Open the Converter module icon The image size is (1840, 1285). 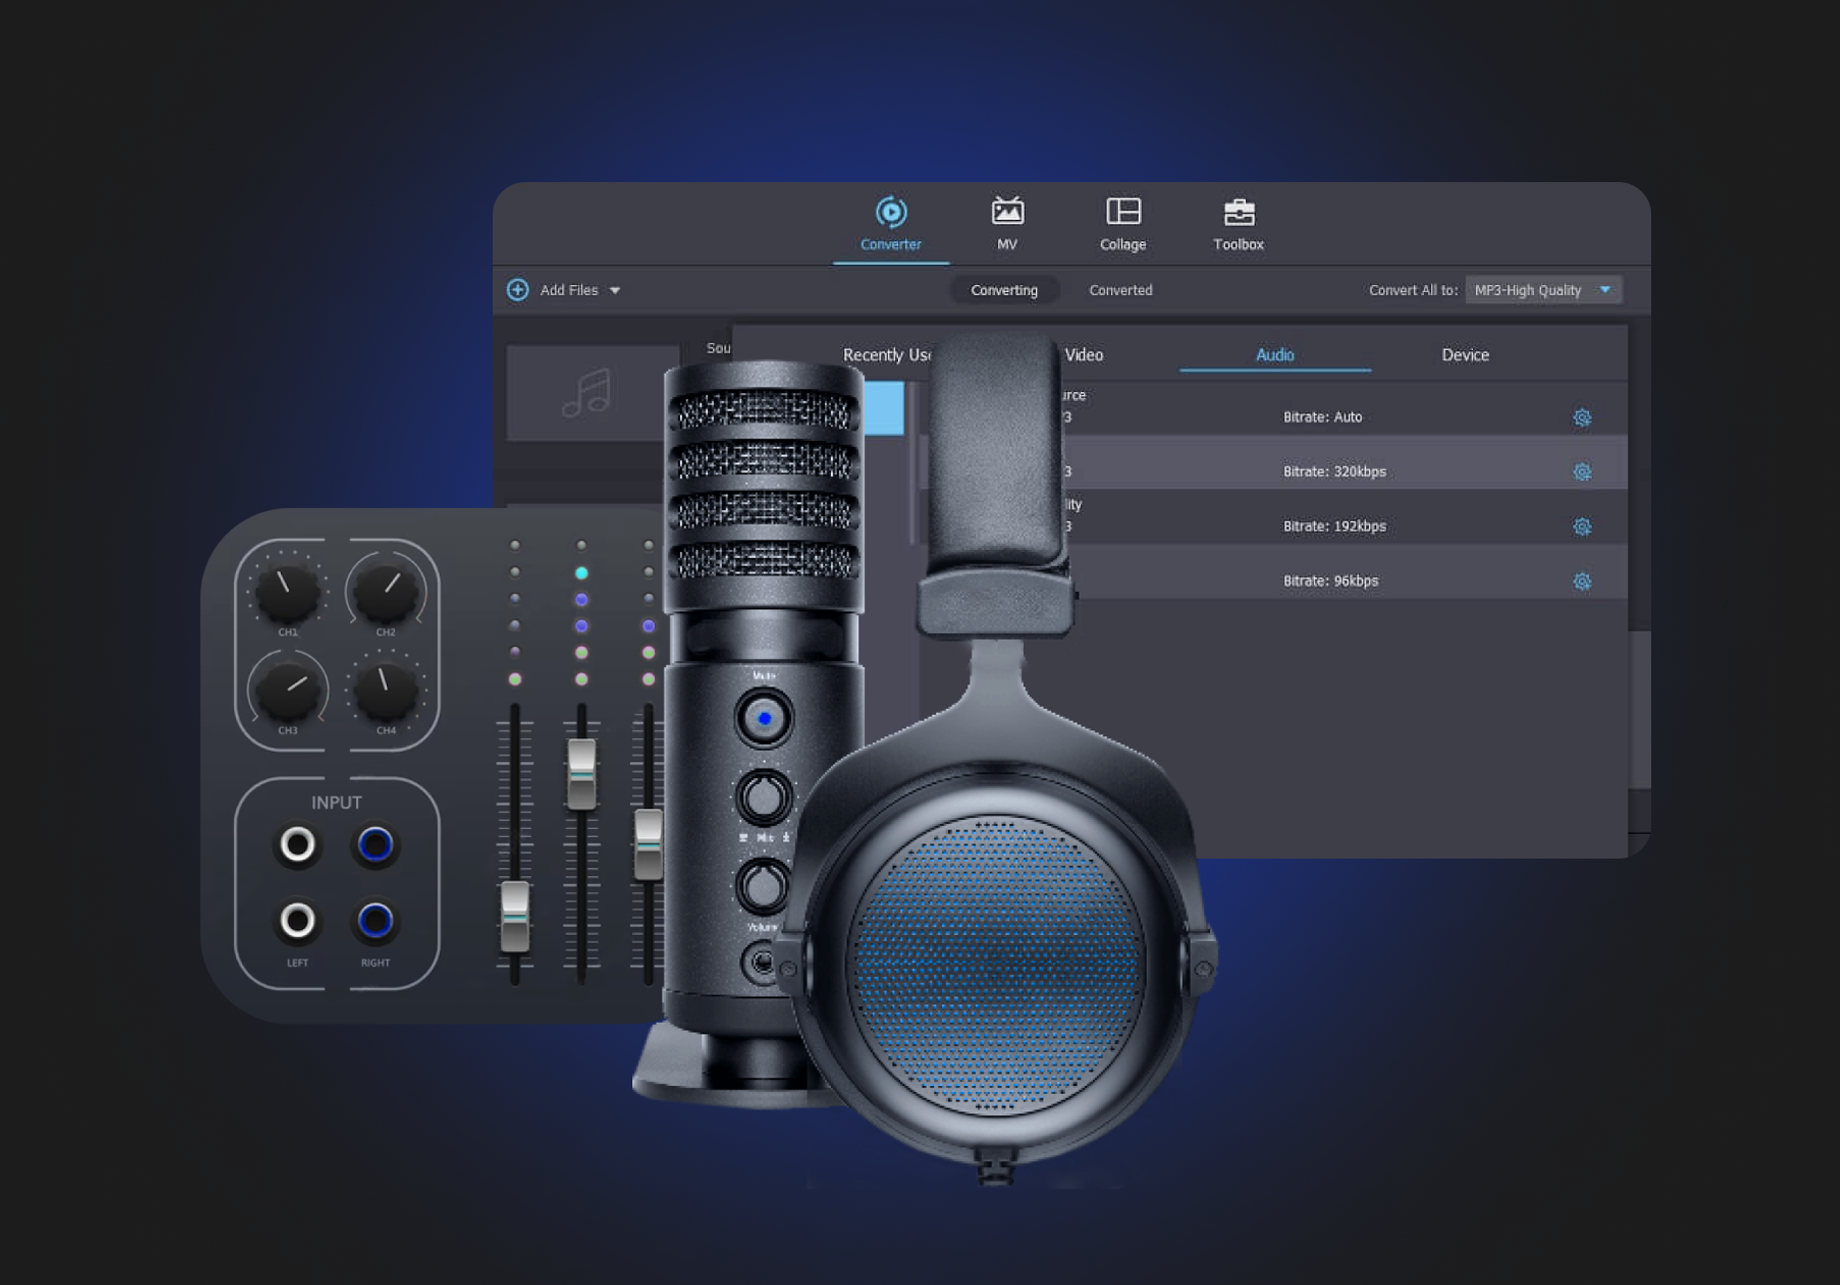[x=890, y=213]
